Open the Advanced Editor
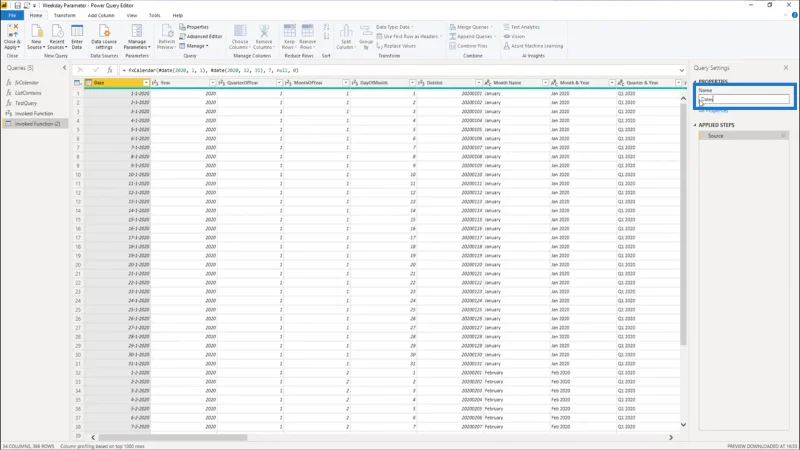Image resolution: width=800 pixels, height=450 pixels. click(201, 36)
